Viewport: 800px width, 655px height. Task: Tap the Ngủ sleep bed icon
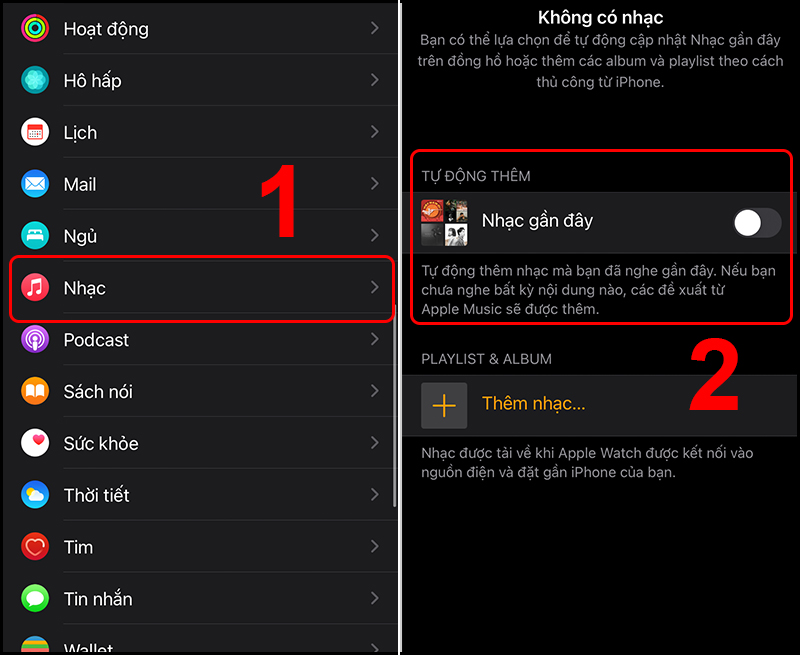coord(35,235)
